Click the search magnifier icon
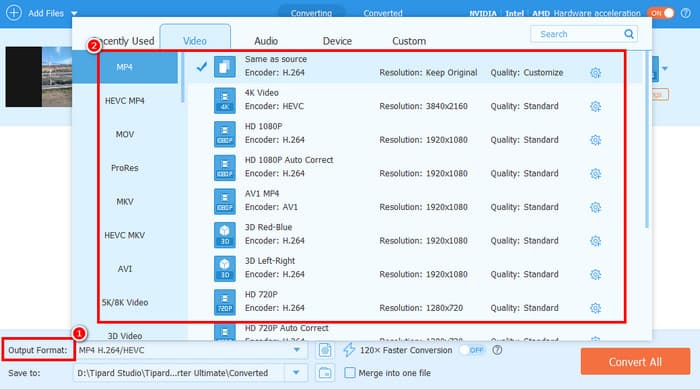This screenshot has height=389, width=700. 629,34
